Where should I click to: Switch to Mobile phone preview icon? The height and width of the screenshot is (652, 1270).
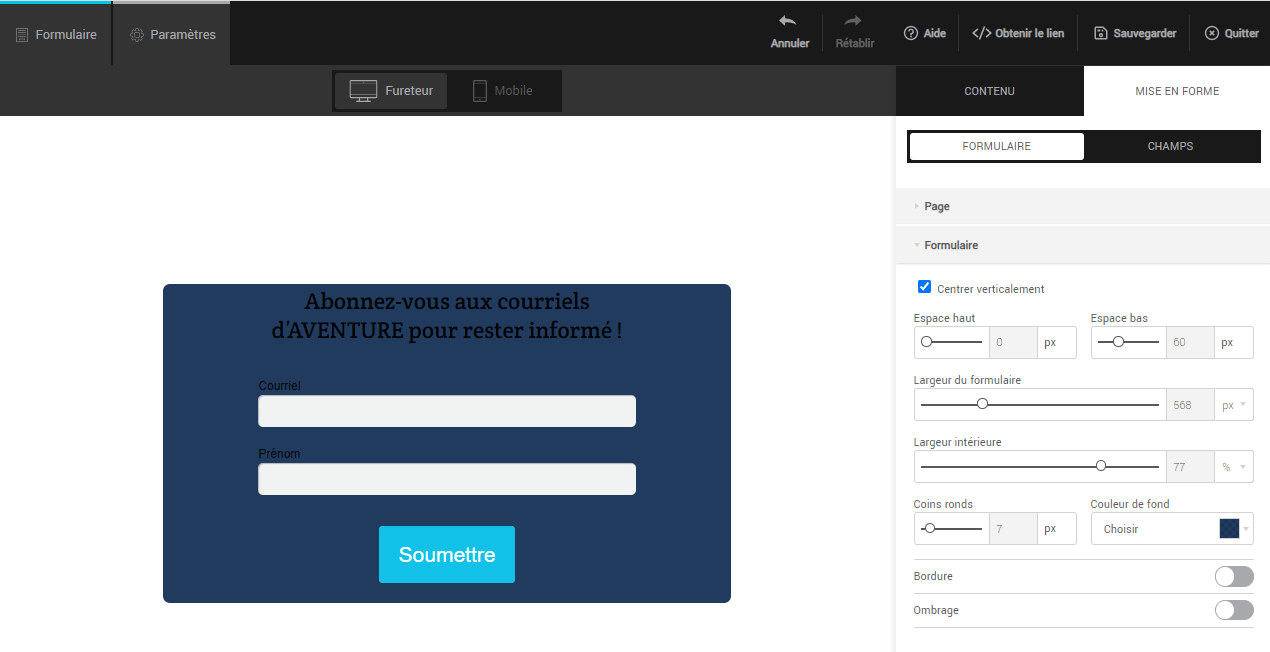480,91
